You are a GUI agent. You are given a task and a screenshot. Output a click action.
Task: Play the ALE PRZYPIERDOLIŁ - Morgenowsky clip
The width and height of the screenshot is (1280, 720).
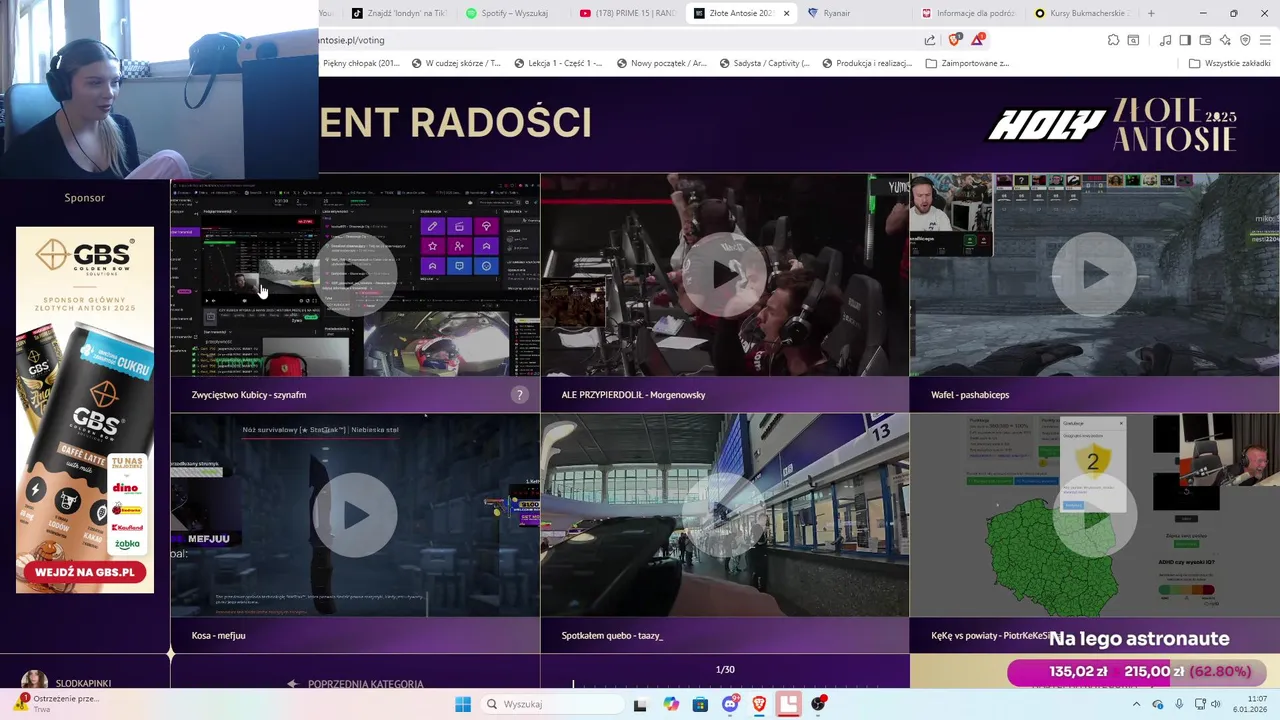[x=725, y=274]
